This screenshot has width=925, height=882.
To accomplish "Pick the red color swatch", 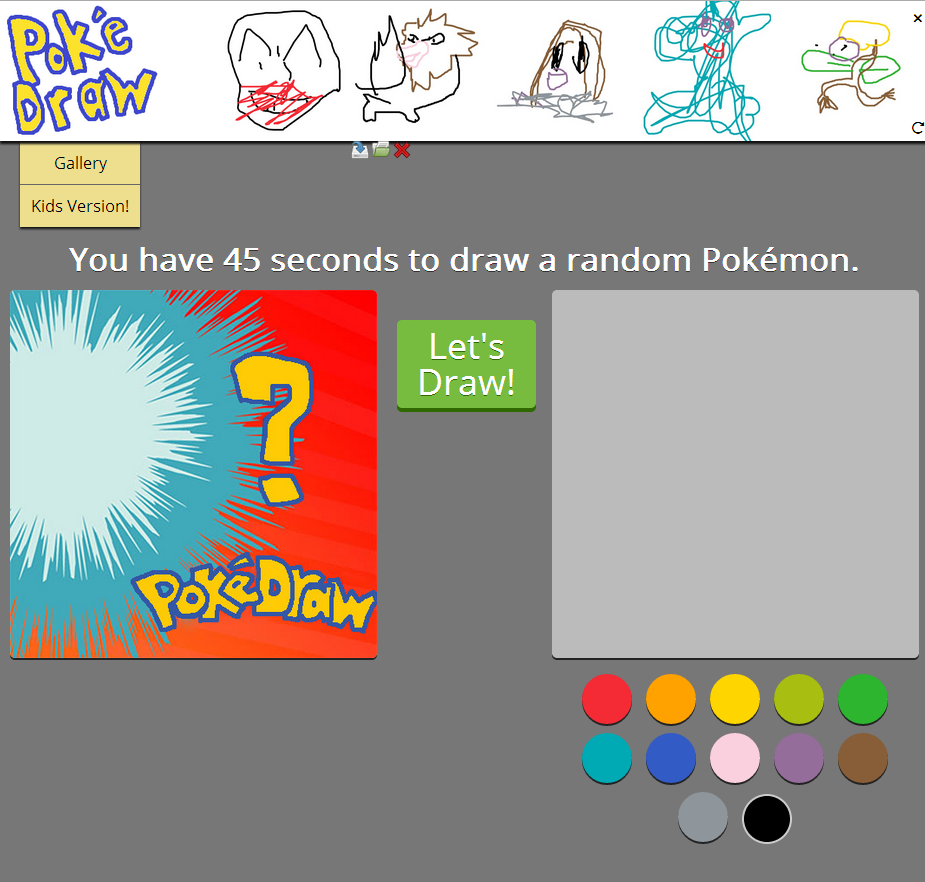I will coord(607,699).
